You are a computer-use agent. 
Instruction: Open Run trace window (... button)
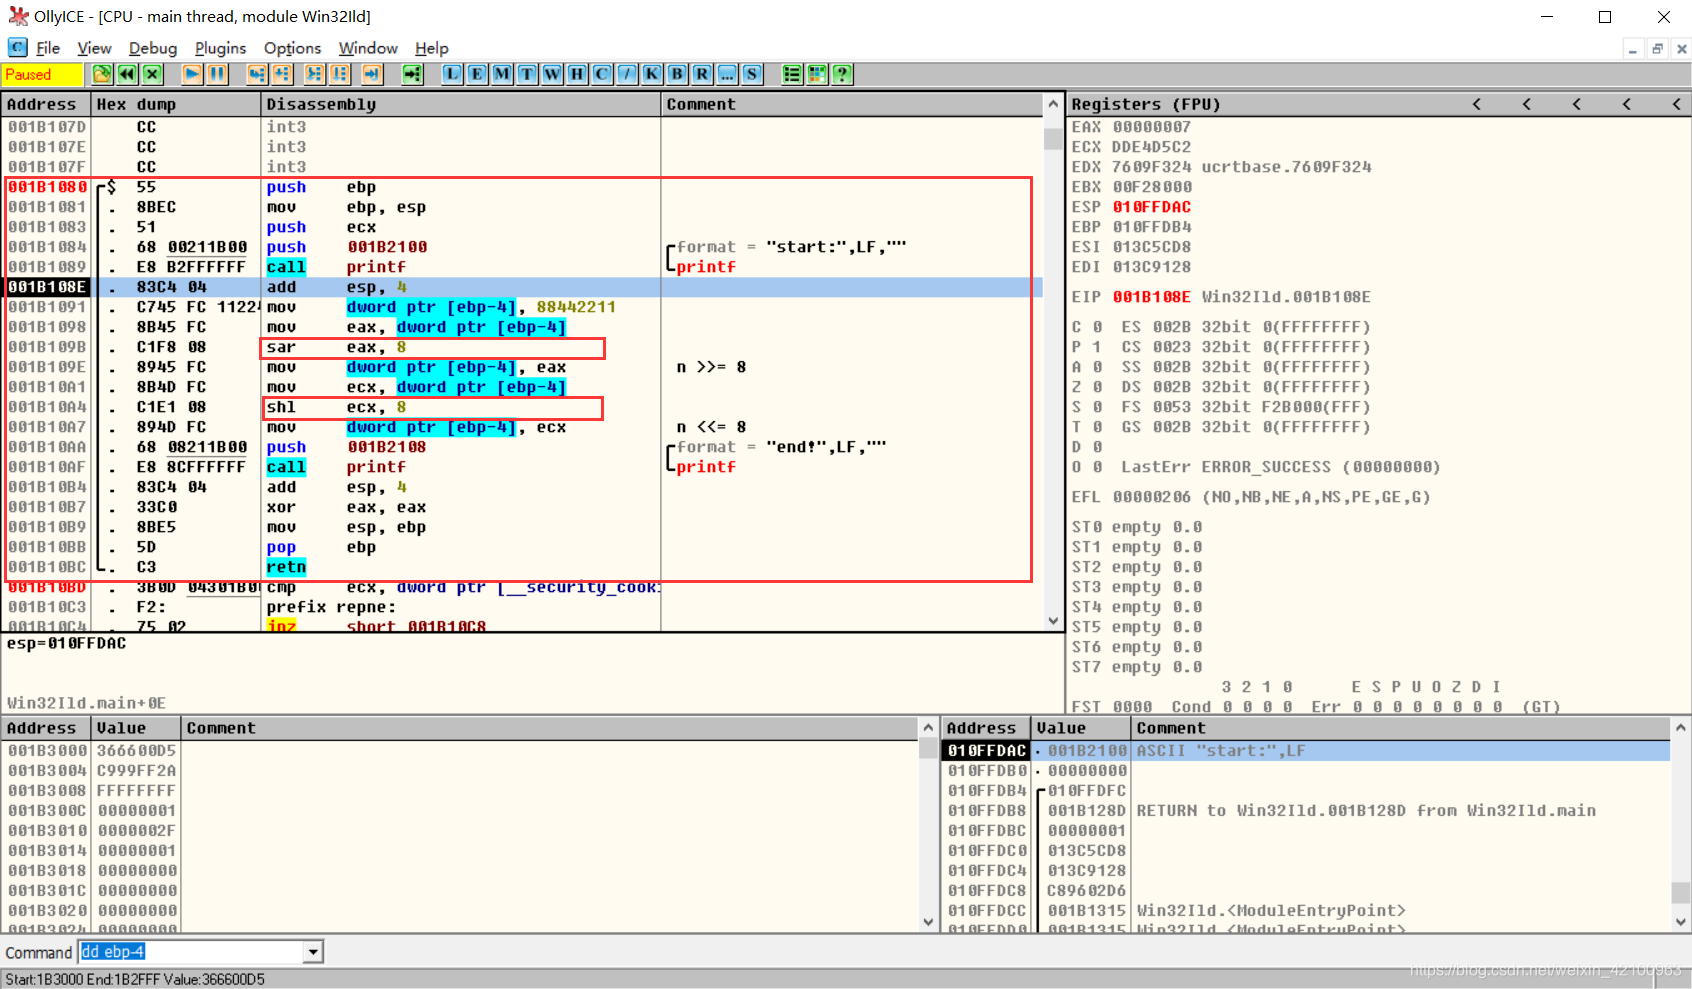tap(727, 74)
